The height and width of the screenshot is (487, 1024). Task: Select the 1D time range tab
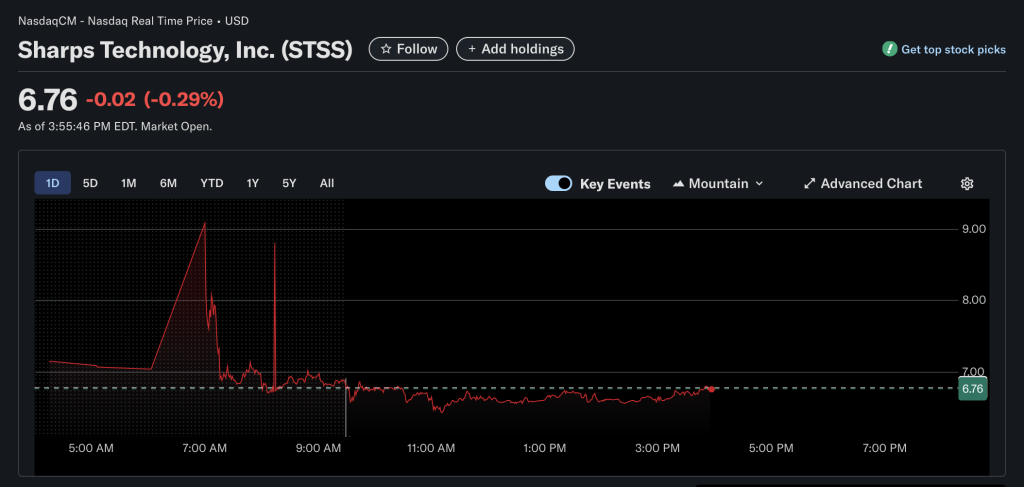(x=52, y=183)
